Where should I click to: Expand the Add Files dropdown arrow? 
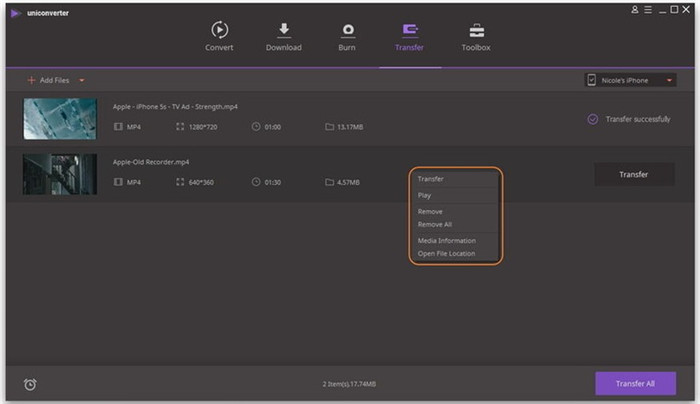click(x=82, y=80)
